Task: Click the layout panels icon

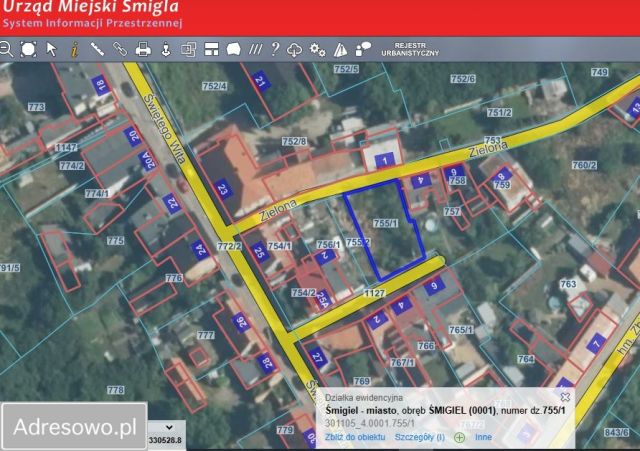Action: (x=211, y=49)
